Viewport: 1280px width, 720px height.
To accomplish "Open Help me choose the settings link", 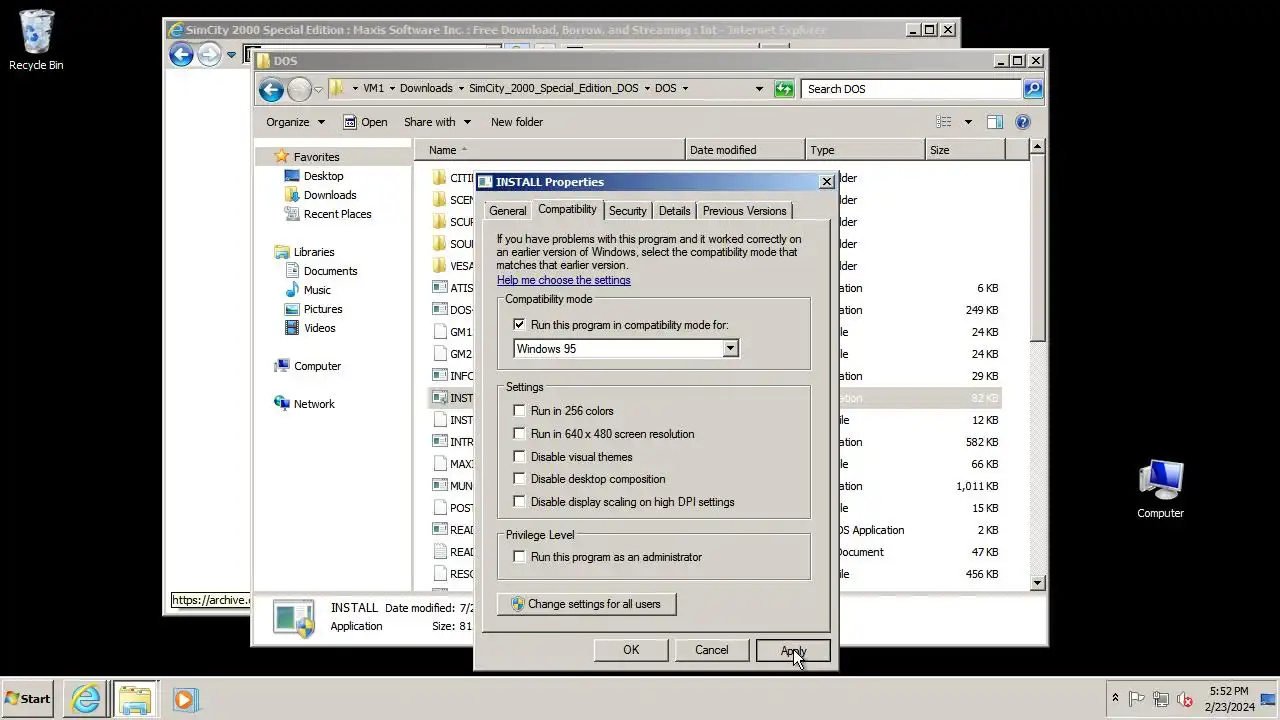I will (564, 280).
